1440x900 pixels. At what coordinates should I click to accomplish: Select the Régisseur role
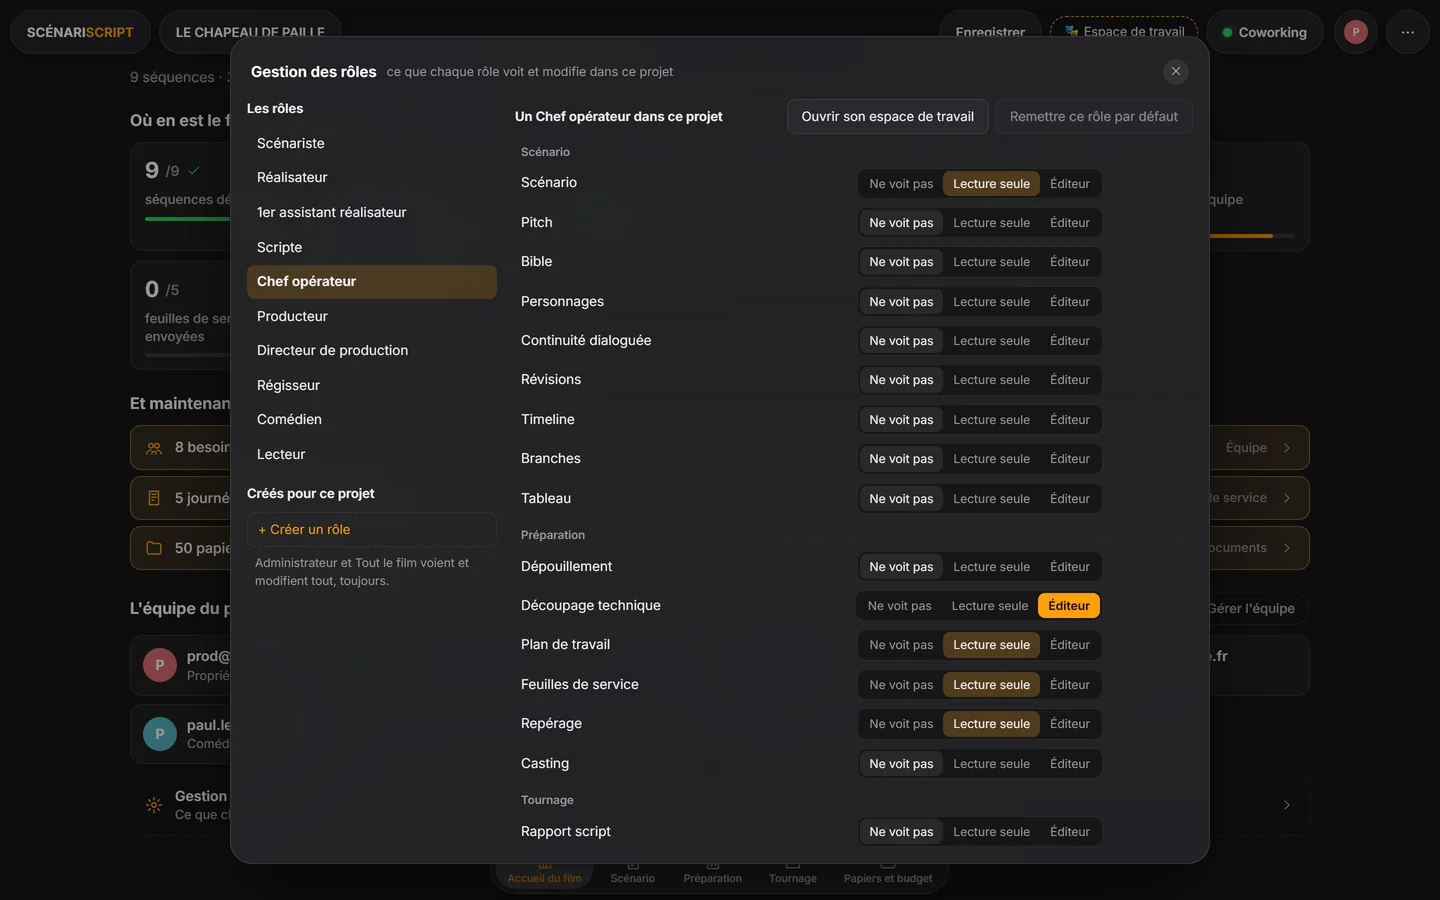point(372,385)
